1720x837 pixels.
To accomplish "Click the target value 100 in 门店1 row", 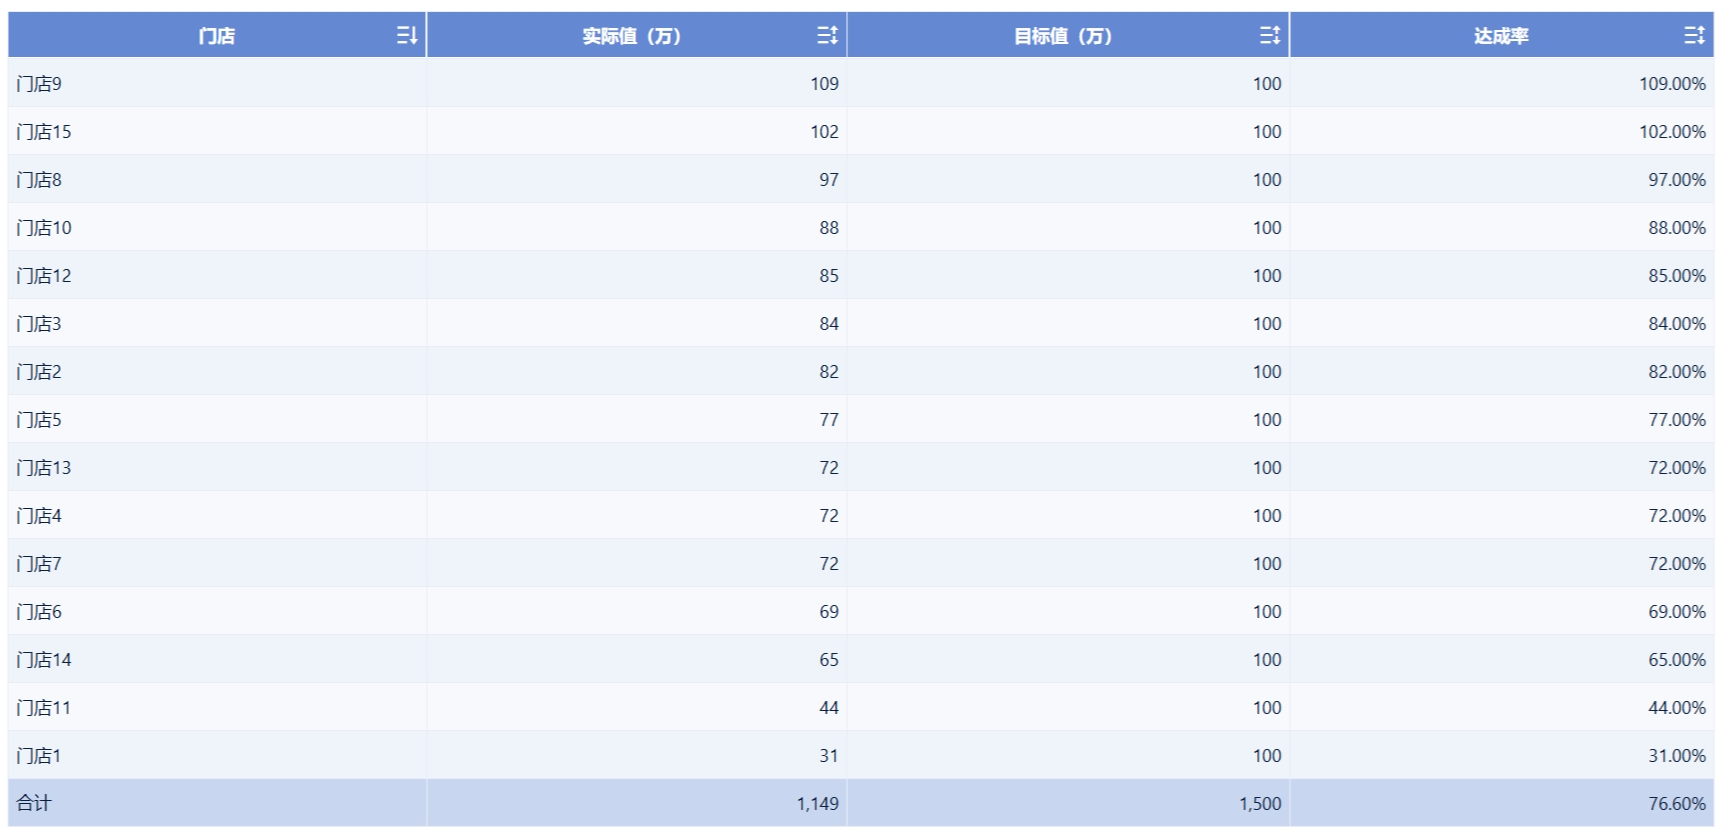I will coord(1267,756).
